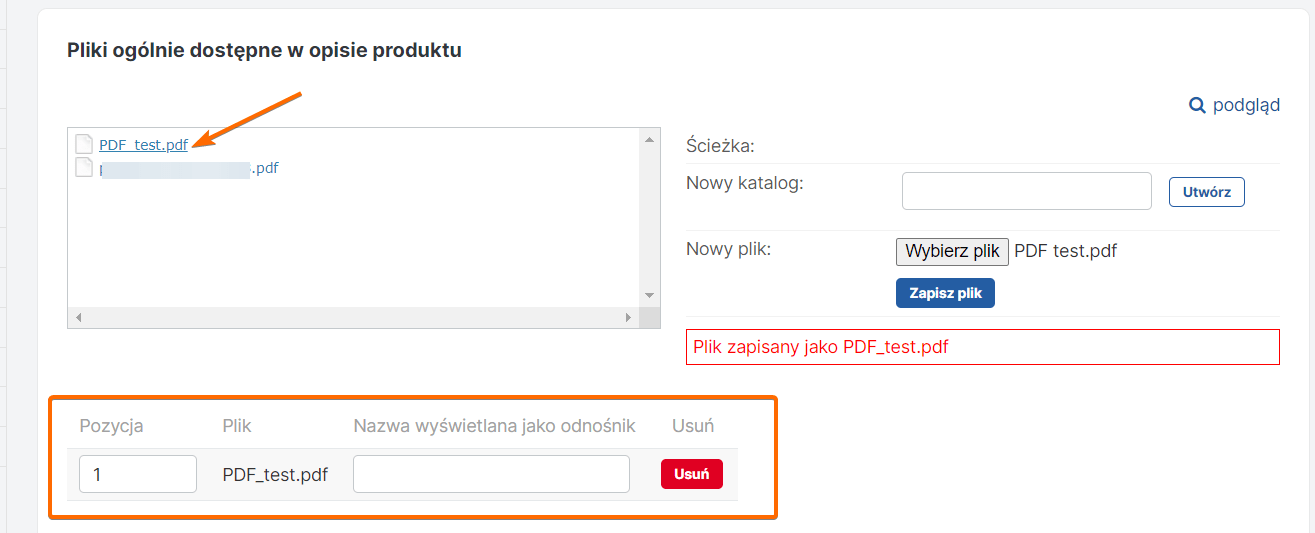This screenshot has width=1315, height=533.
Task: Click the file list's horizontal scrollbar track
Action: pyautogui.click(x=352, y=318)
